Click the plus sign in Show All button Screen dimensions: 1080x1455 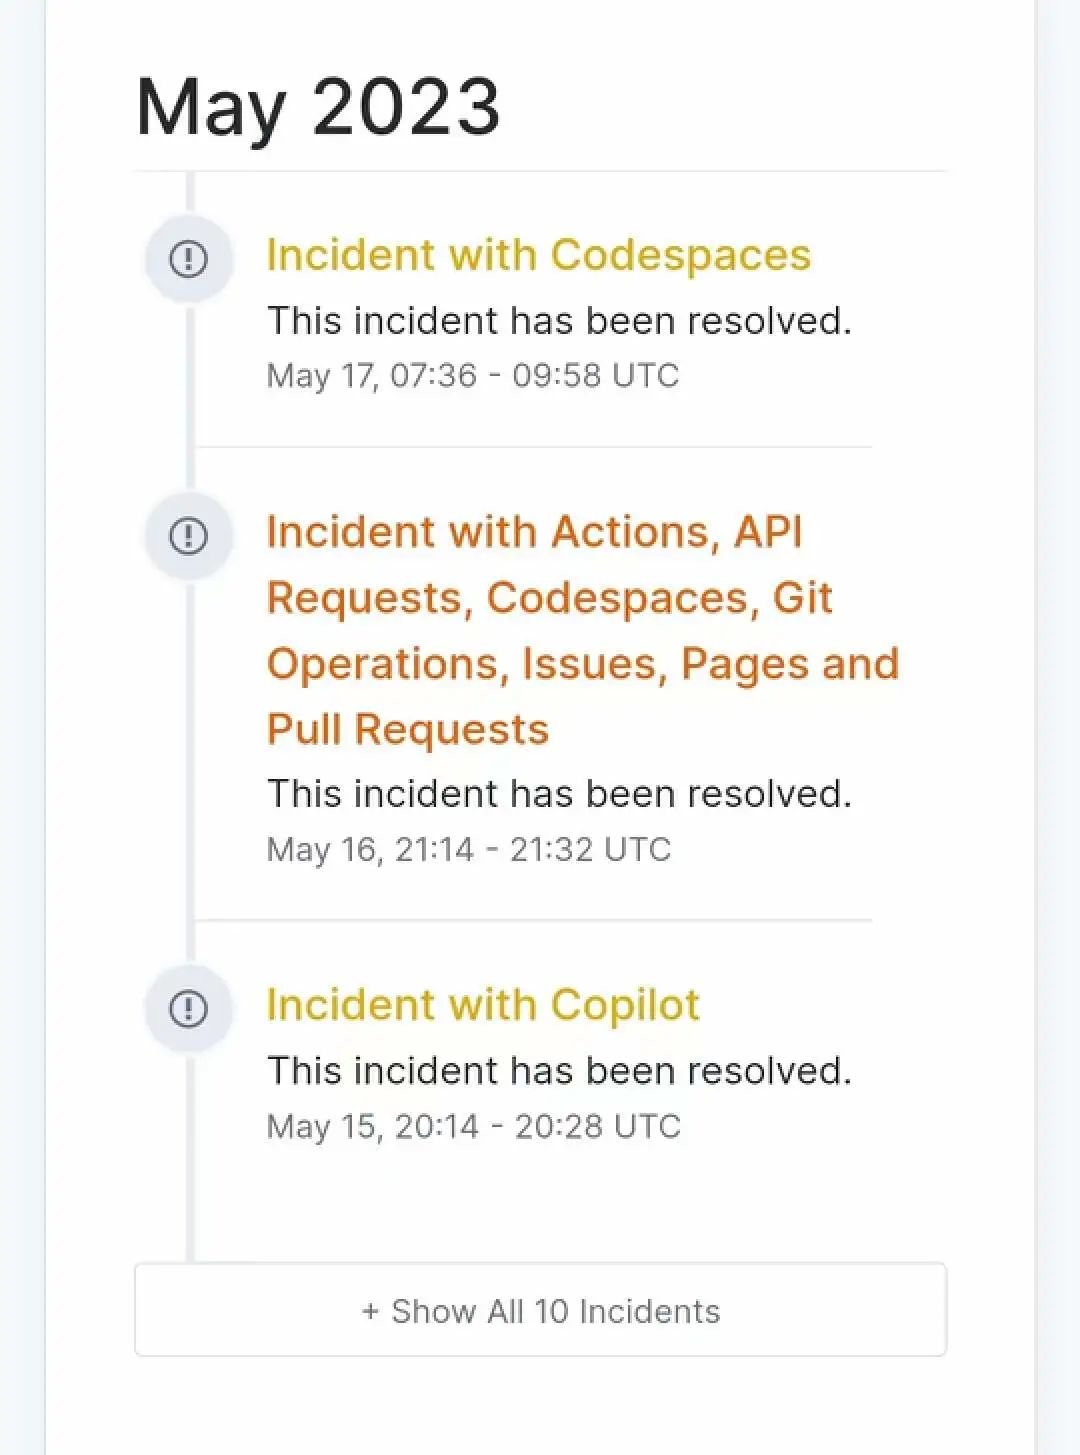pos(371,1311)
